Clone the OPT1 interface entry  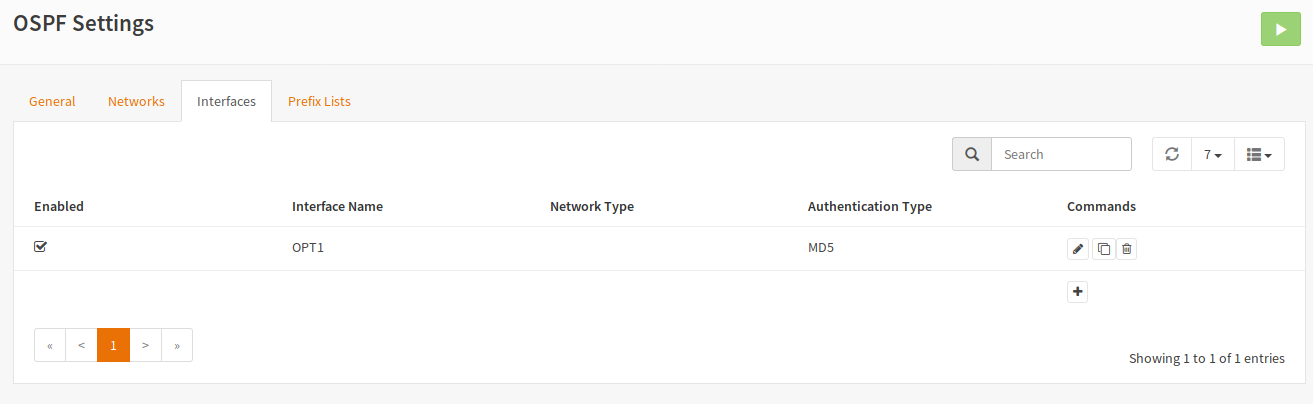click(1102, 249)
